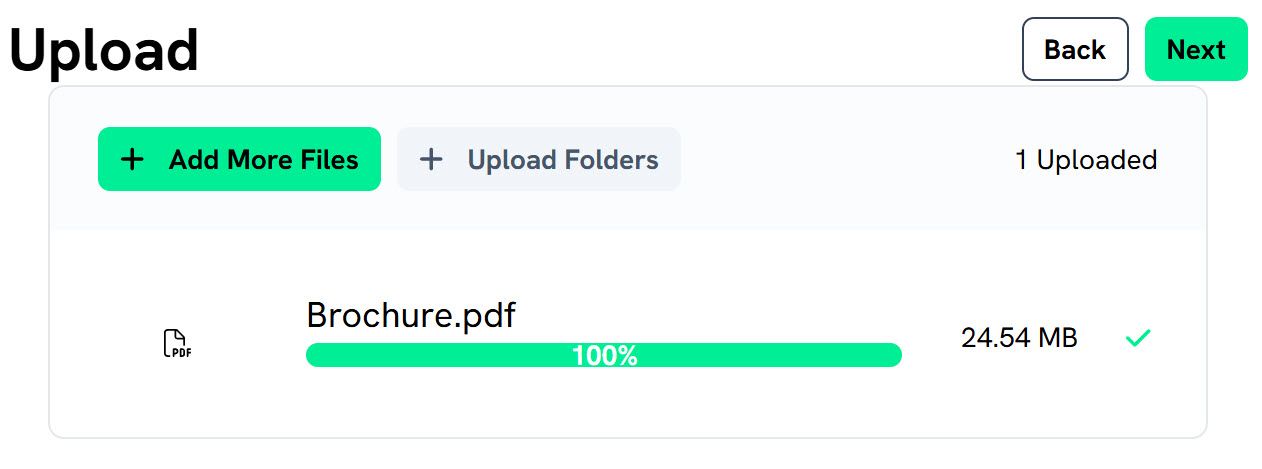Click the green upload-complete checkmark

click(1138, 338)
